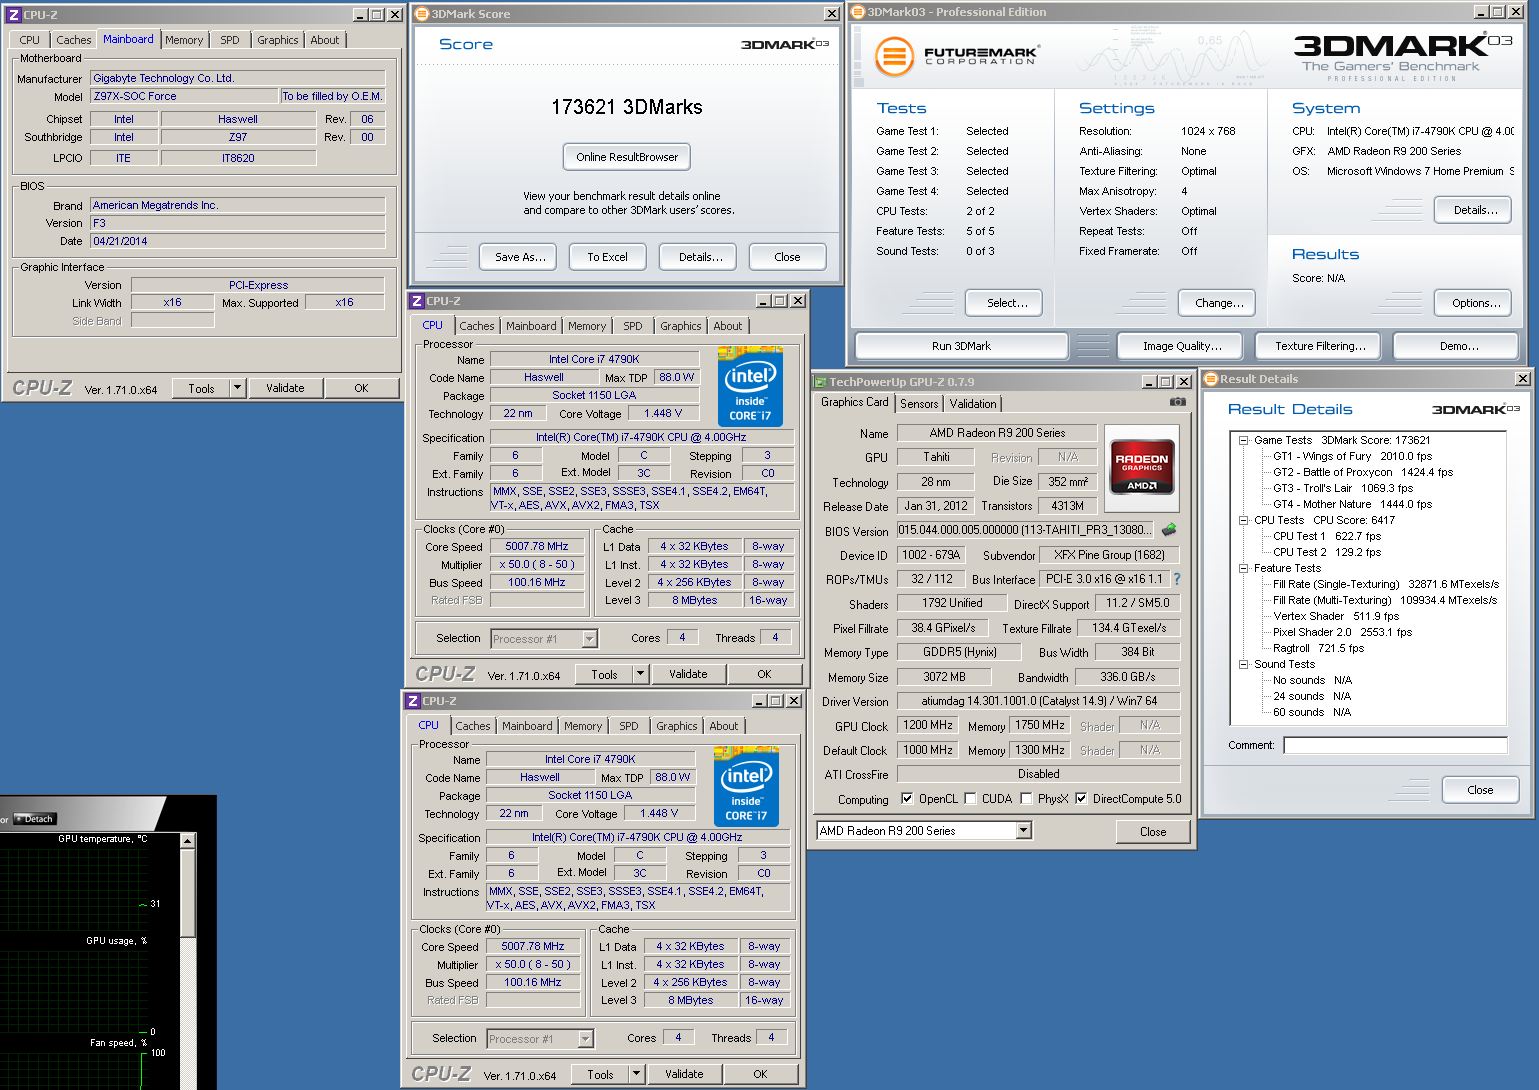Screen dimensions: 1539x1090
Task: Select the CPU Test 1 result row
Action: [x=1327, y=536]
